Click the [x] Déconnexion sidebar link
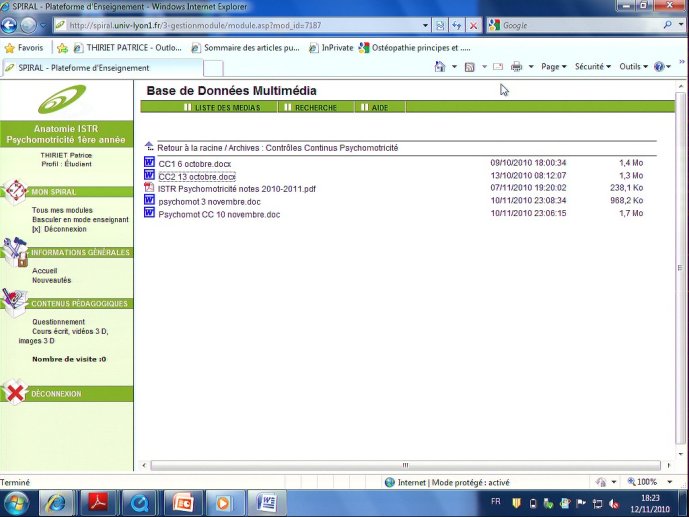Screen dimensions: 689x517 (59, 229)
